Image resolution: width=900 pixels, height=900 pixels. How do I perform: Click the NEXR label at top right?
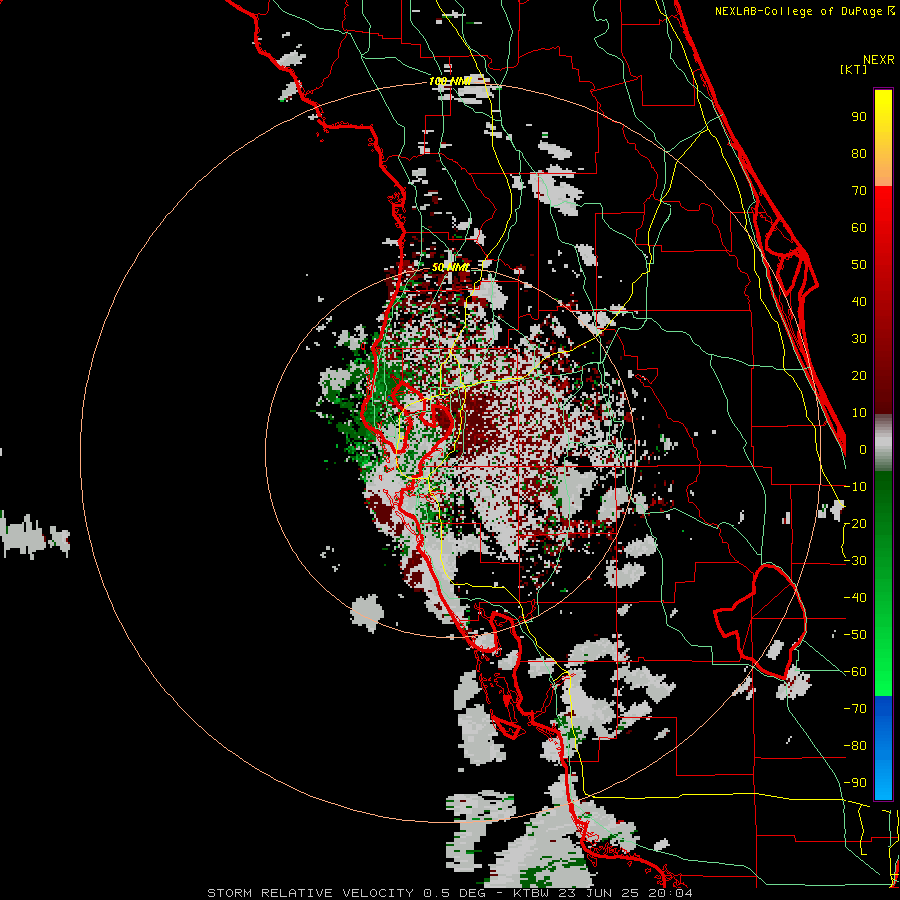tap(879, 60)
